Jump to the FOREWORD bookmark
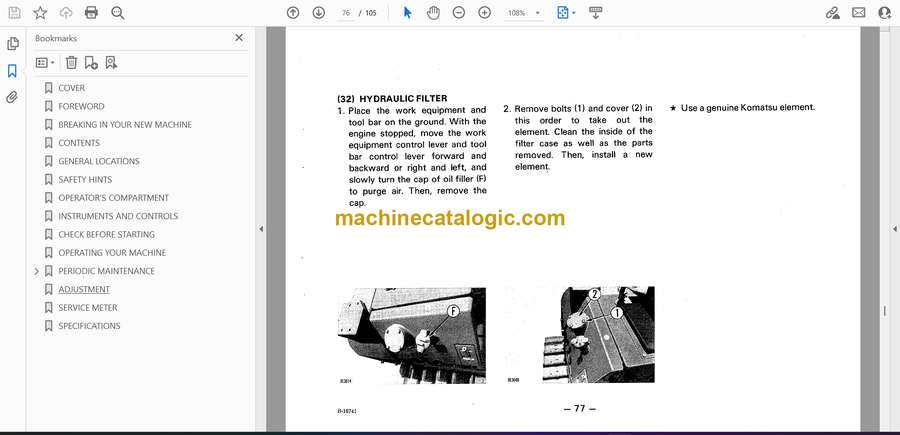The height and width of the screenshot is (435, 900). 82,106
